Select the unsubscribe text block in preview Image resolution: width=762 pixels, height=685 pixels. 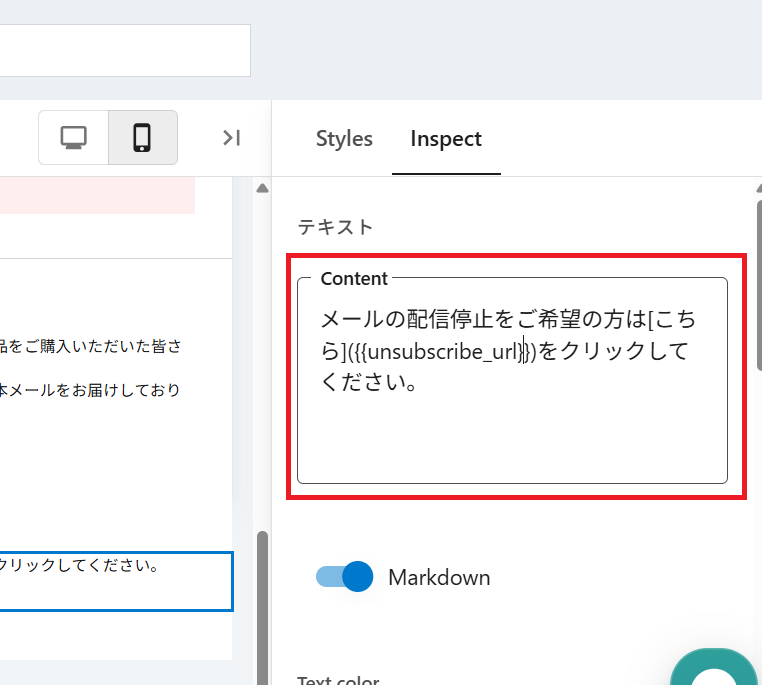pyautogui.click(x=116, y=581)
